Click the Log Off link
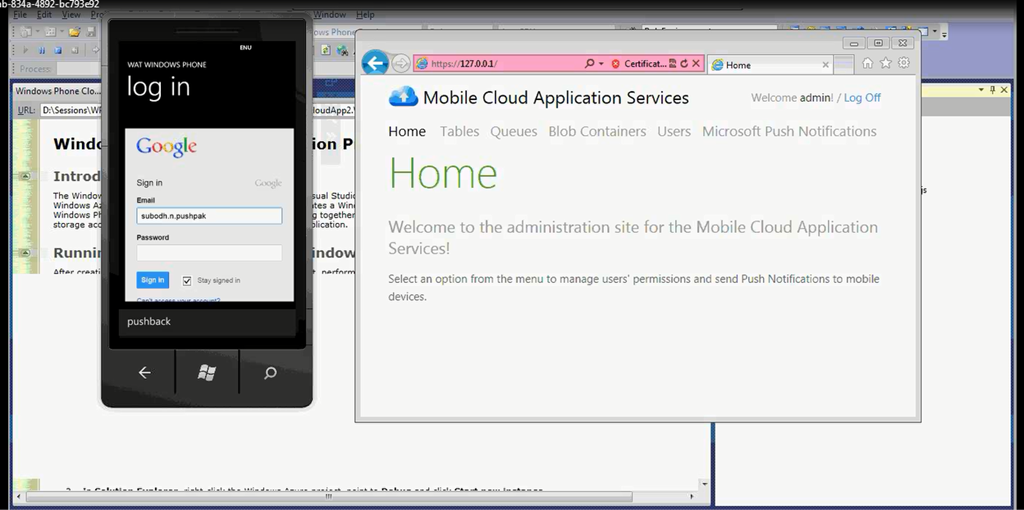Viewport: 1024px width, 510px height. [x=862, y=98]
